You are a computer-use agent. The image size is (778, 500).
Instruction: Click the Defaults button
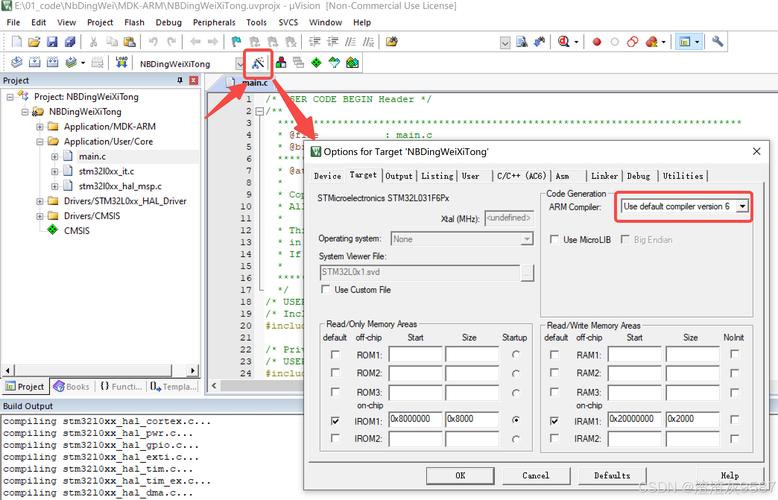[x=612, y=475]
